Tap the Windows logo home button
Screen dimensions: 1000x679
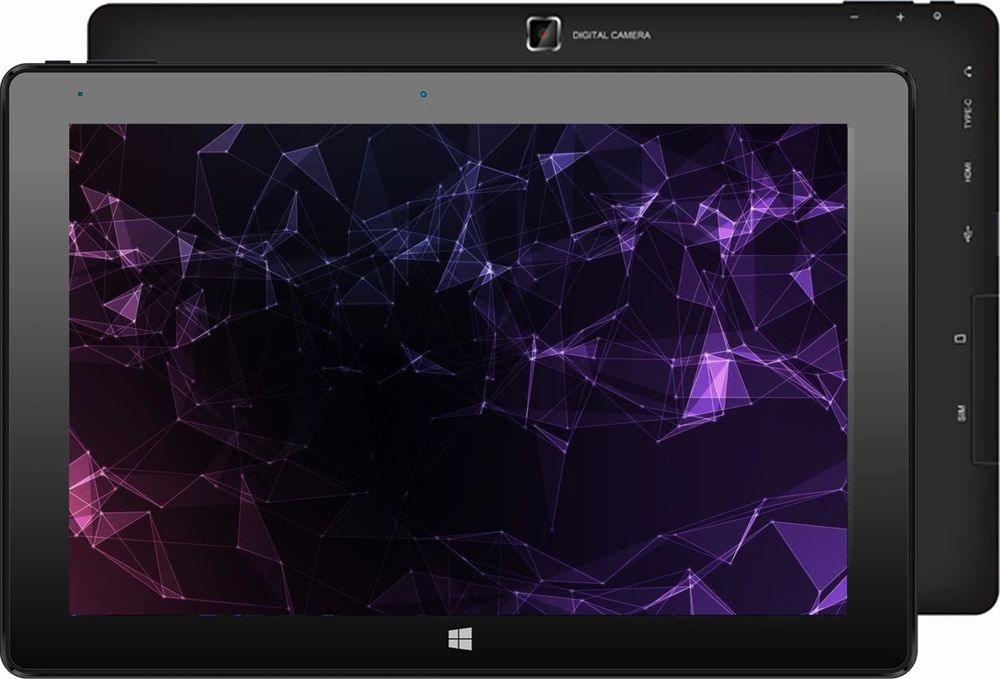point(460,639)
